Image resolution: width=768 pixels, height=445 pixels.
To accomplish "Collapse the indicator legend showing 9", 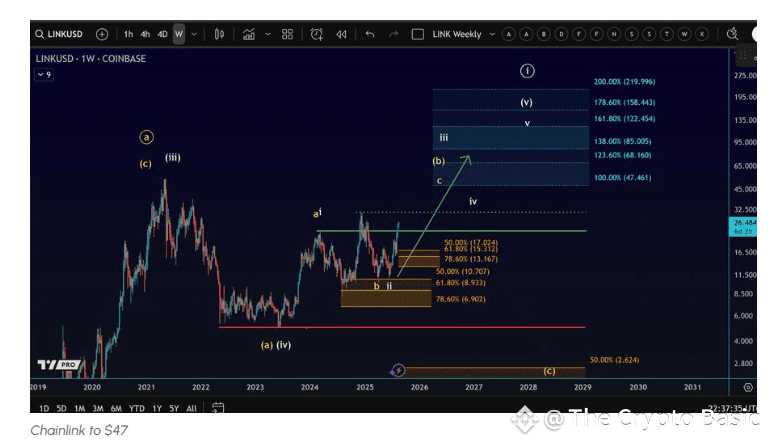I will click(44, 74).
